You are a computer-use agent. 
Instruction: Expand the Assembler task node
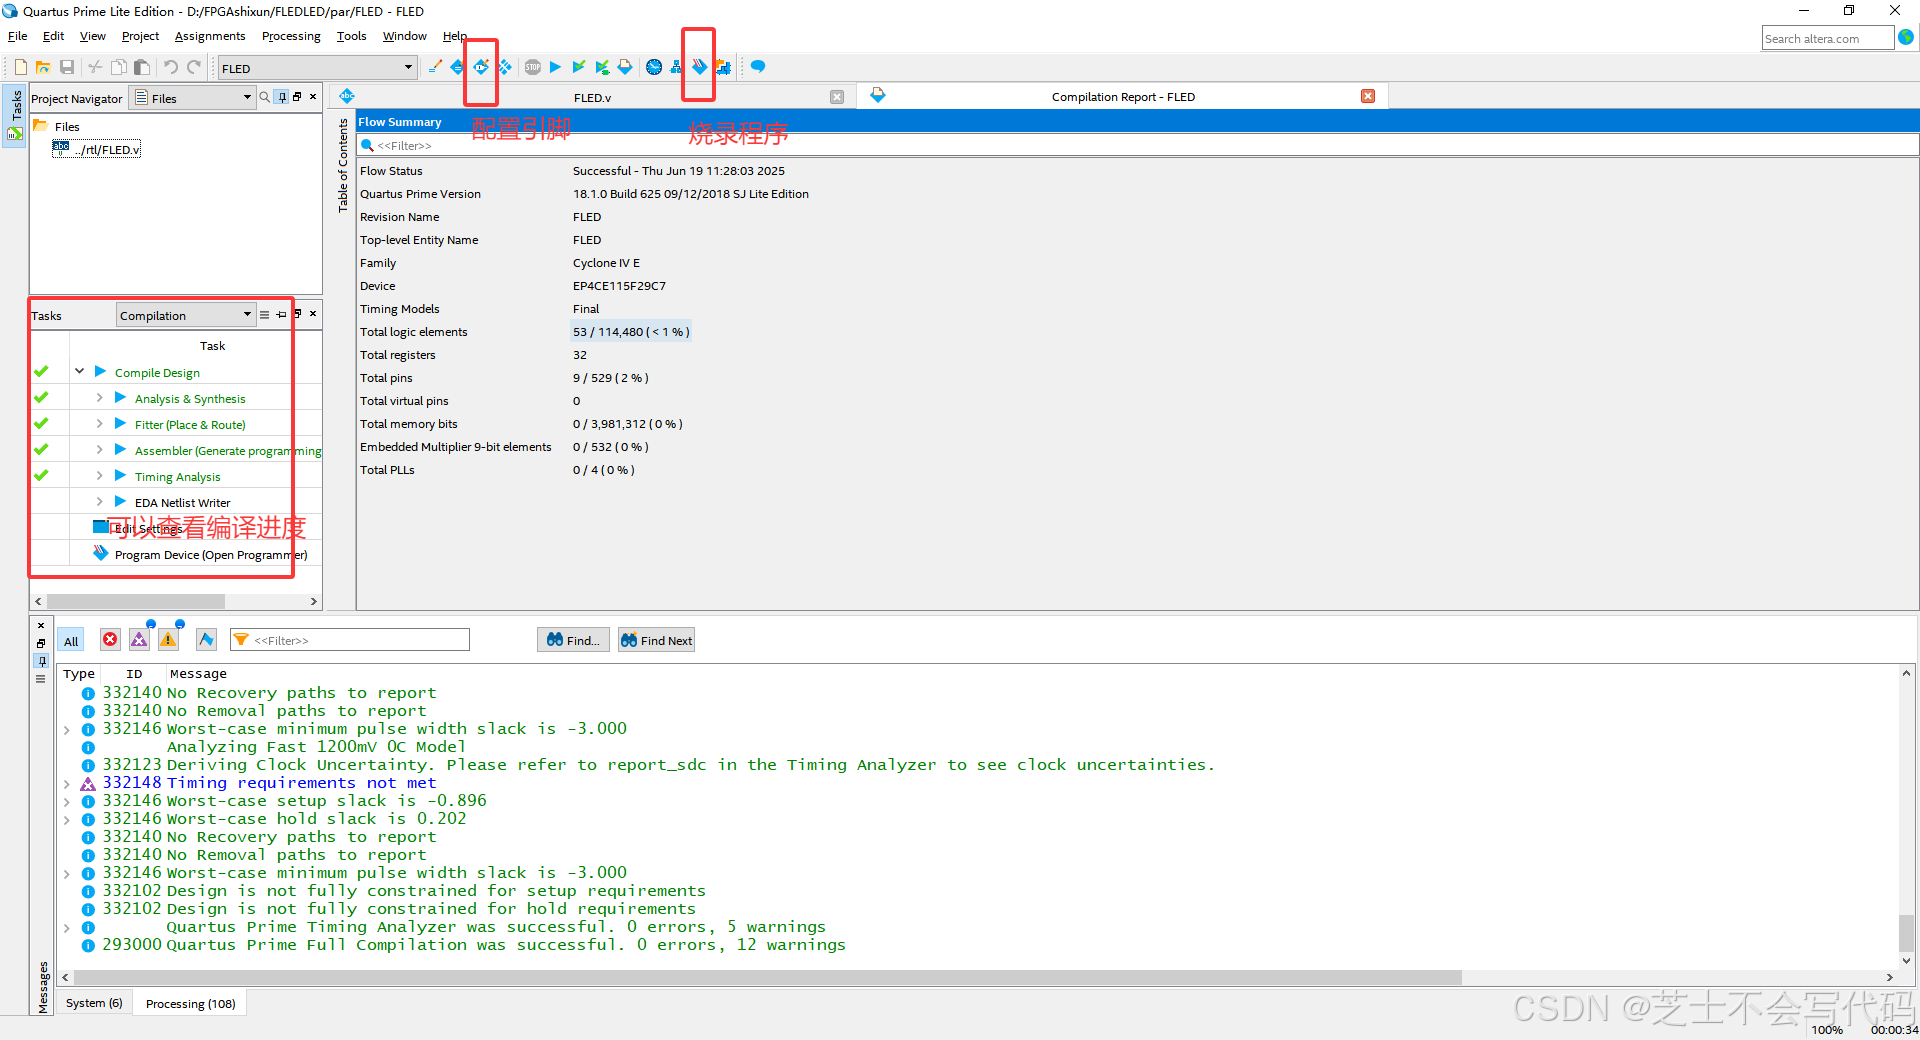pos(99,450)
